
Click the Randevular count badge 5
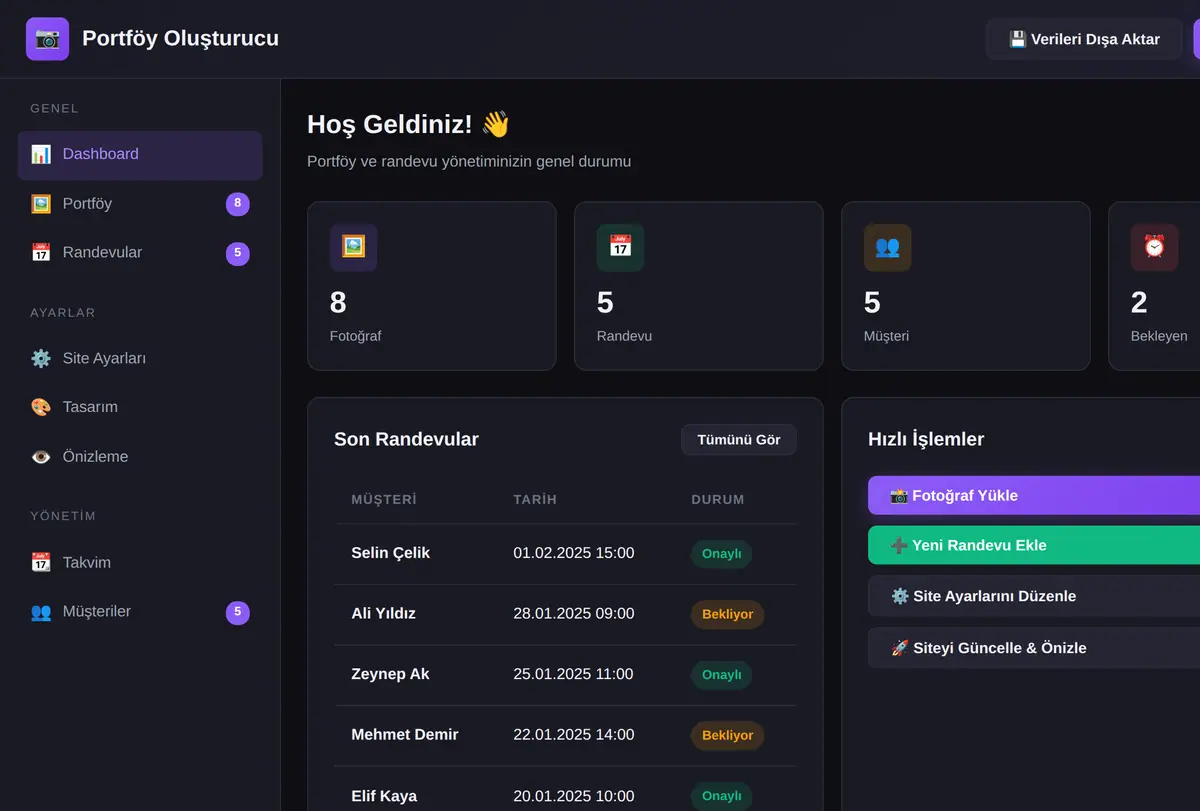[238, 253]
